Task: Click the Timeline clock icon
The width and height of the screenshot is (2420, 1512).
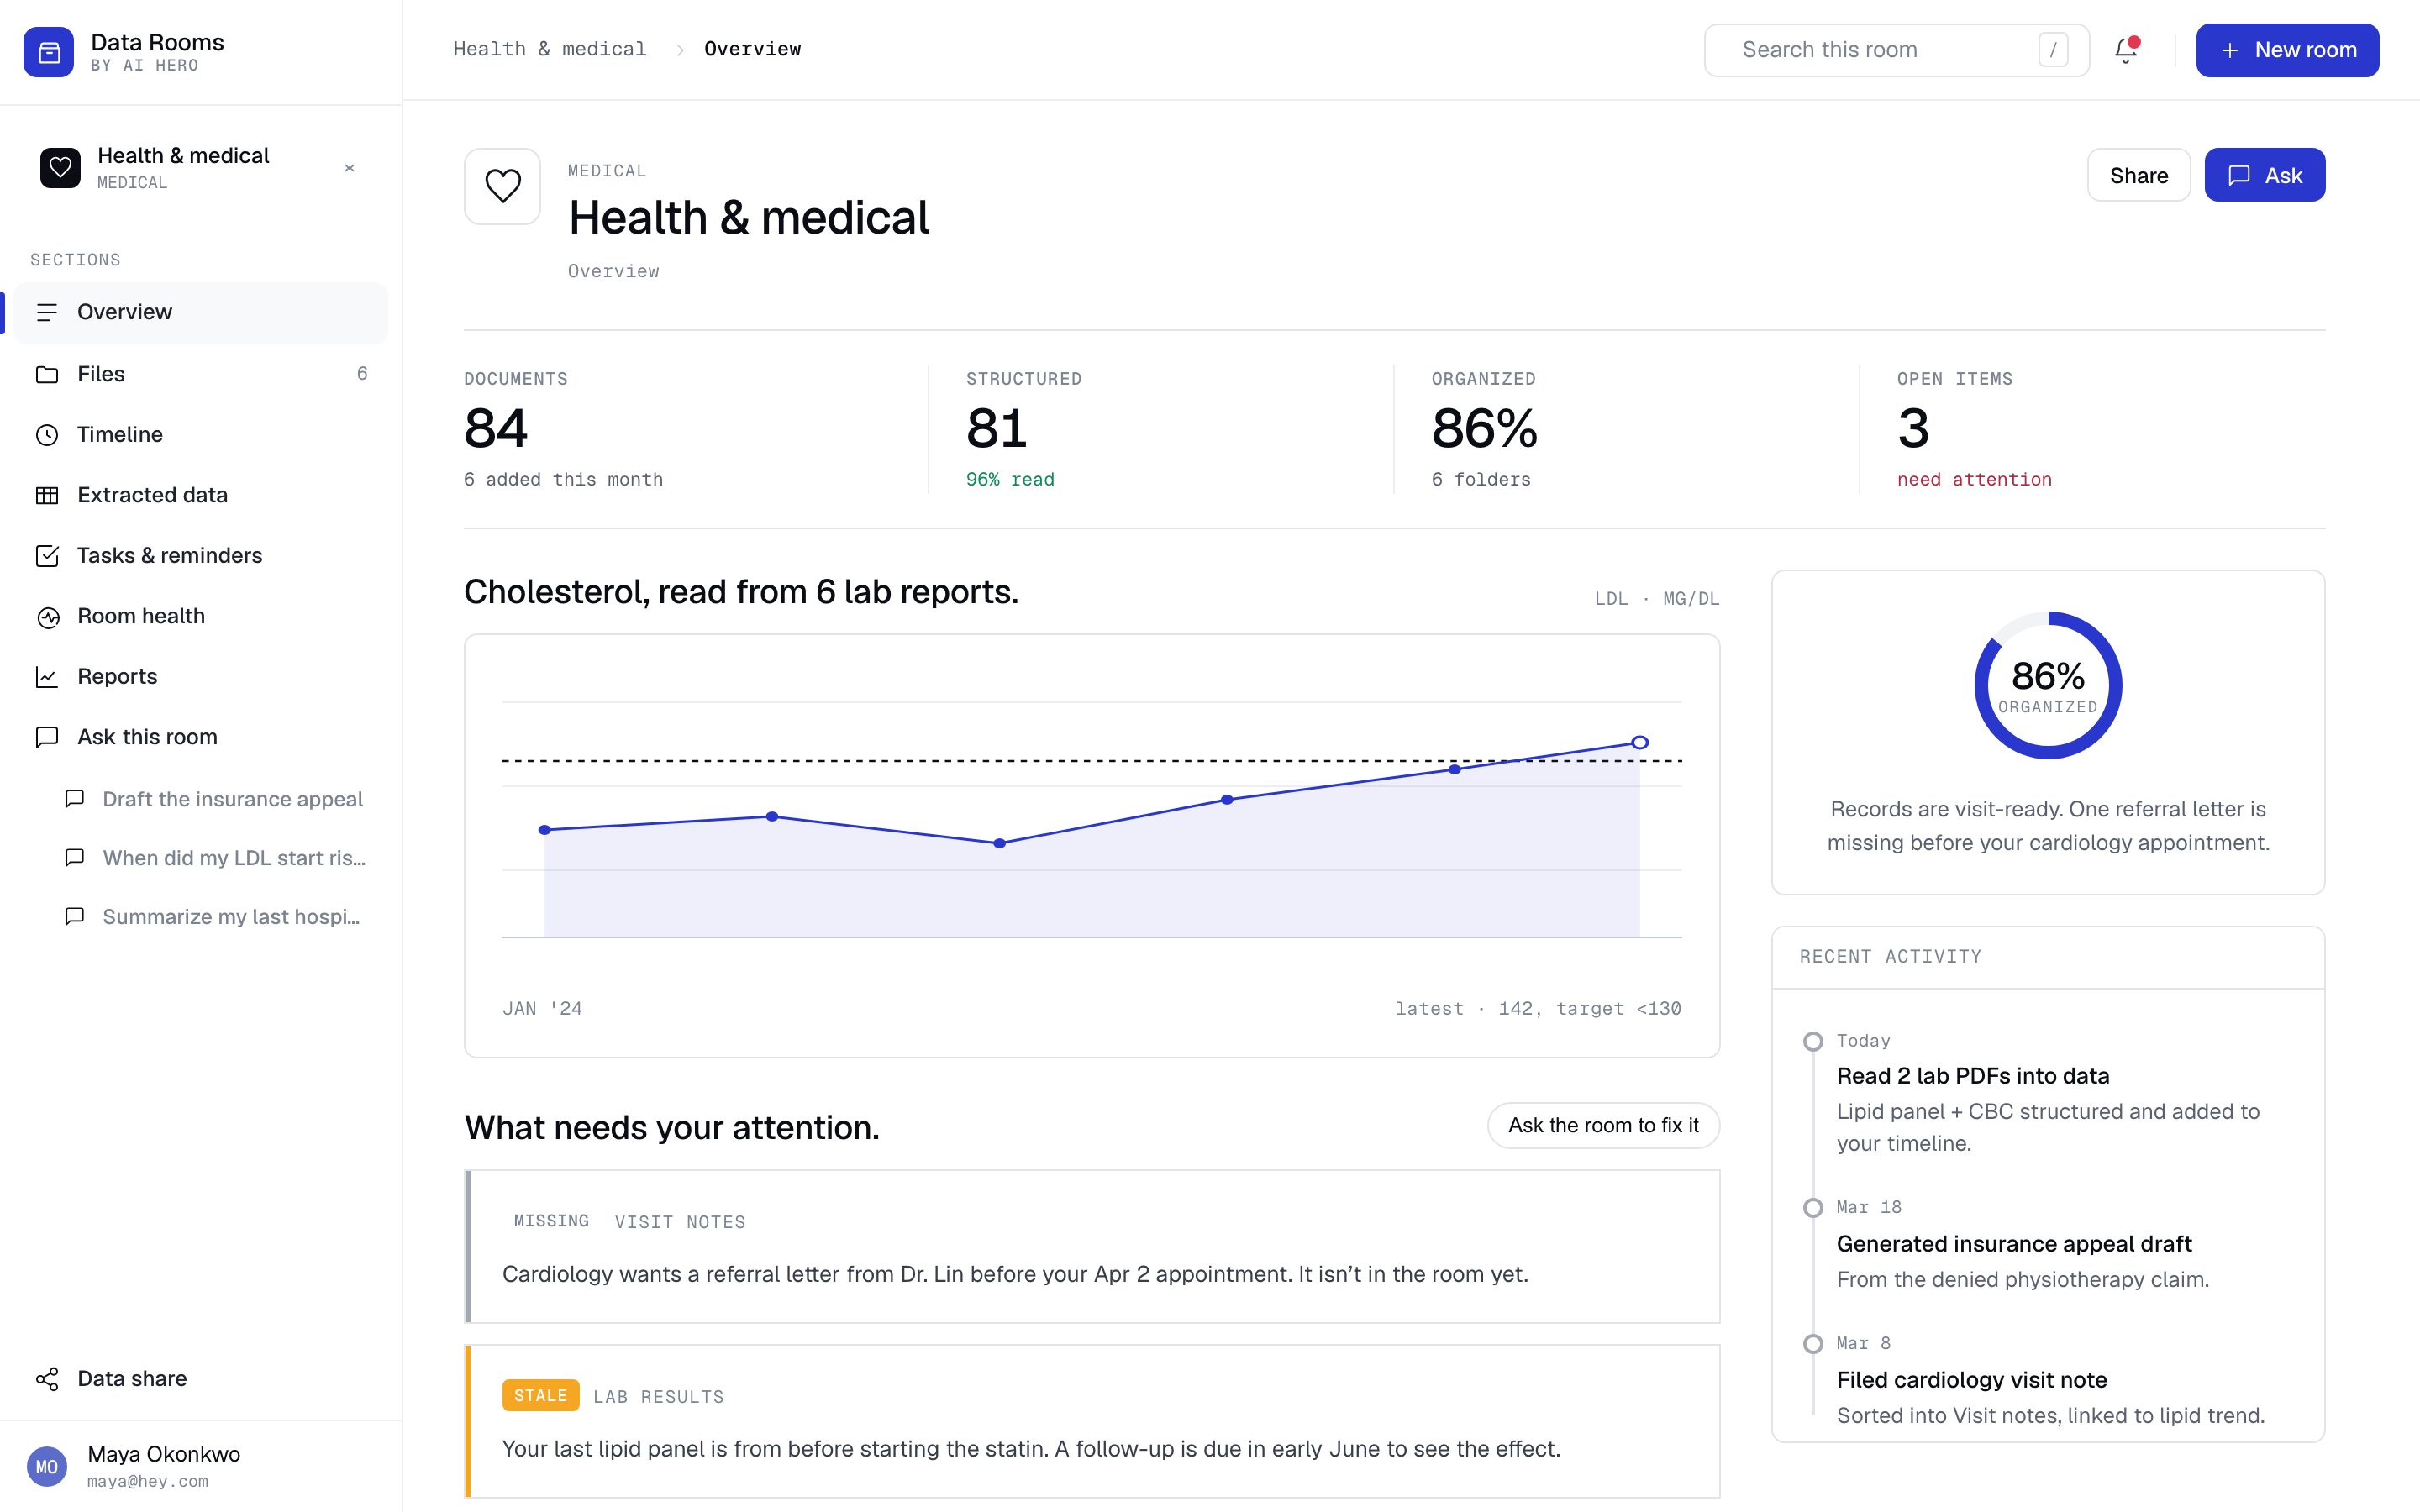Action: coord(47,435)
